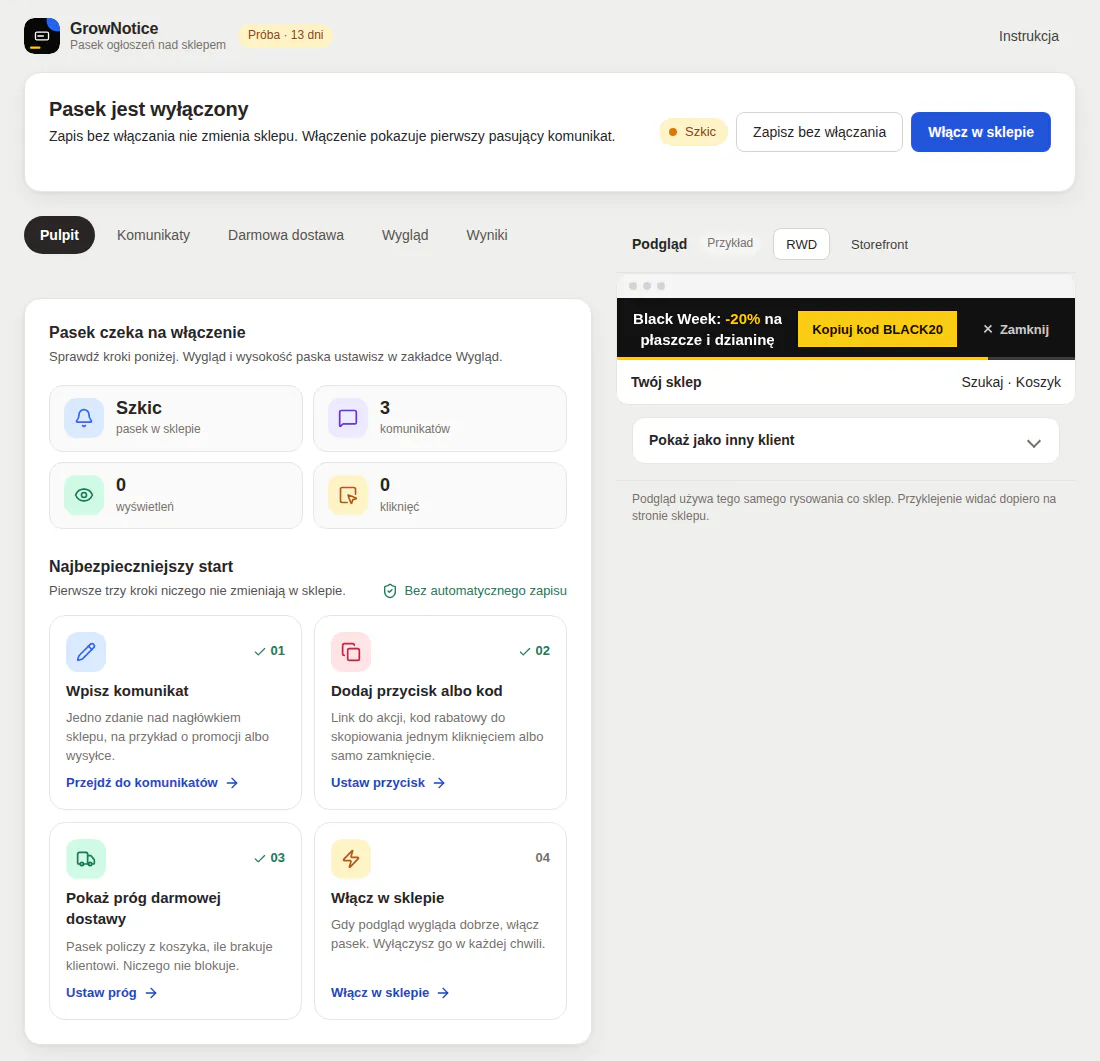Switch to the Darmowa dostawa tab
Viewport: 1100px width, 1061px height.
pos(286,235)
